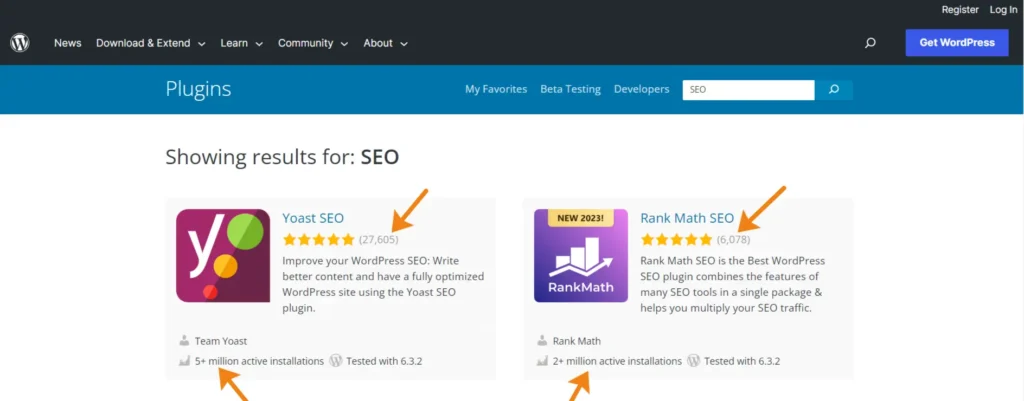Click the Get WordPress button
The image size is (1024, 401).
click(957, 43)
